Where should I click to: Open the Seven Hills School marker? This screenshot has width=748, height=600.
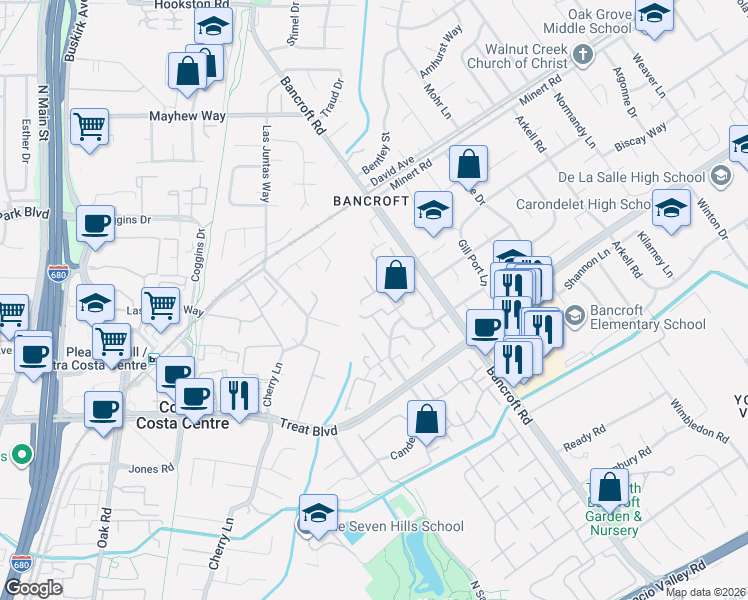coord(318,514)
